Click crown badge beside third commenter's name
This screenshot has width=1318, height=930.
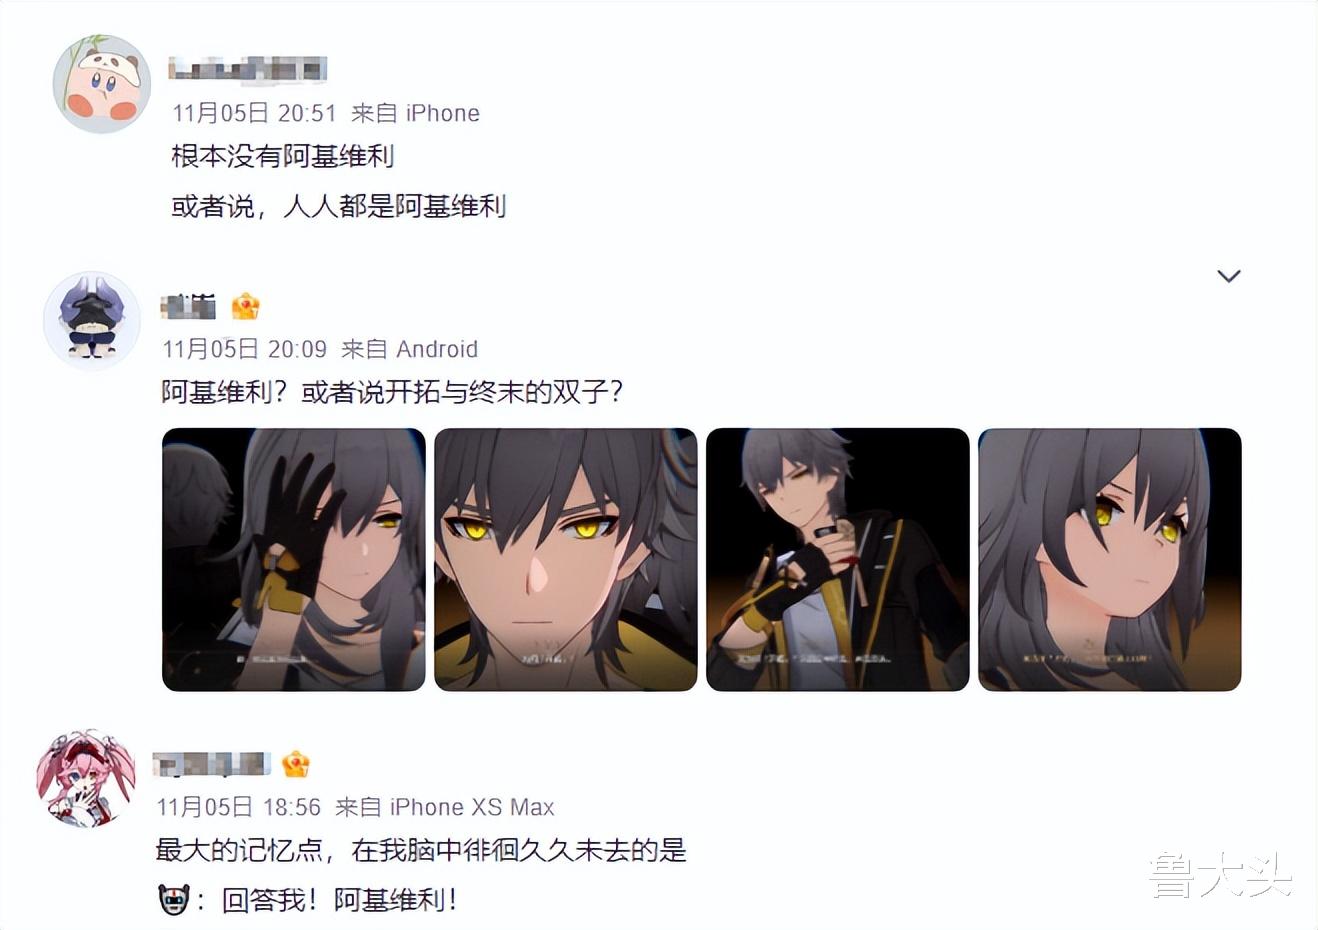point(295,764)
